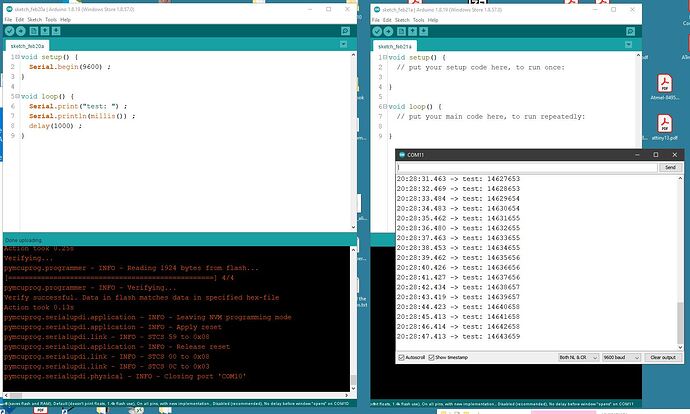Viewport: 690px width, 414px height.
Task: Collapse loop() fold marker in right editor
Action: coord(385,106)
